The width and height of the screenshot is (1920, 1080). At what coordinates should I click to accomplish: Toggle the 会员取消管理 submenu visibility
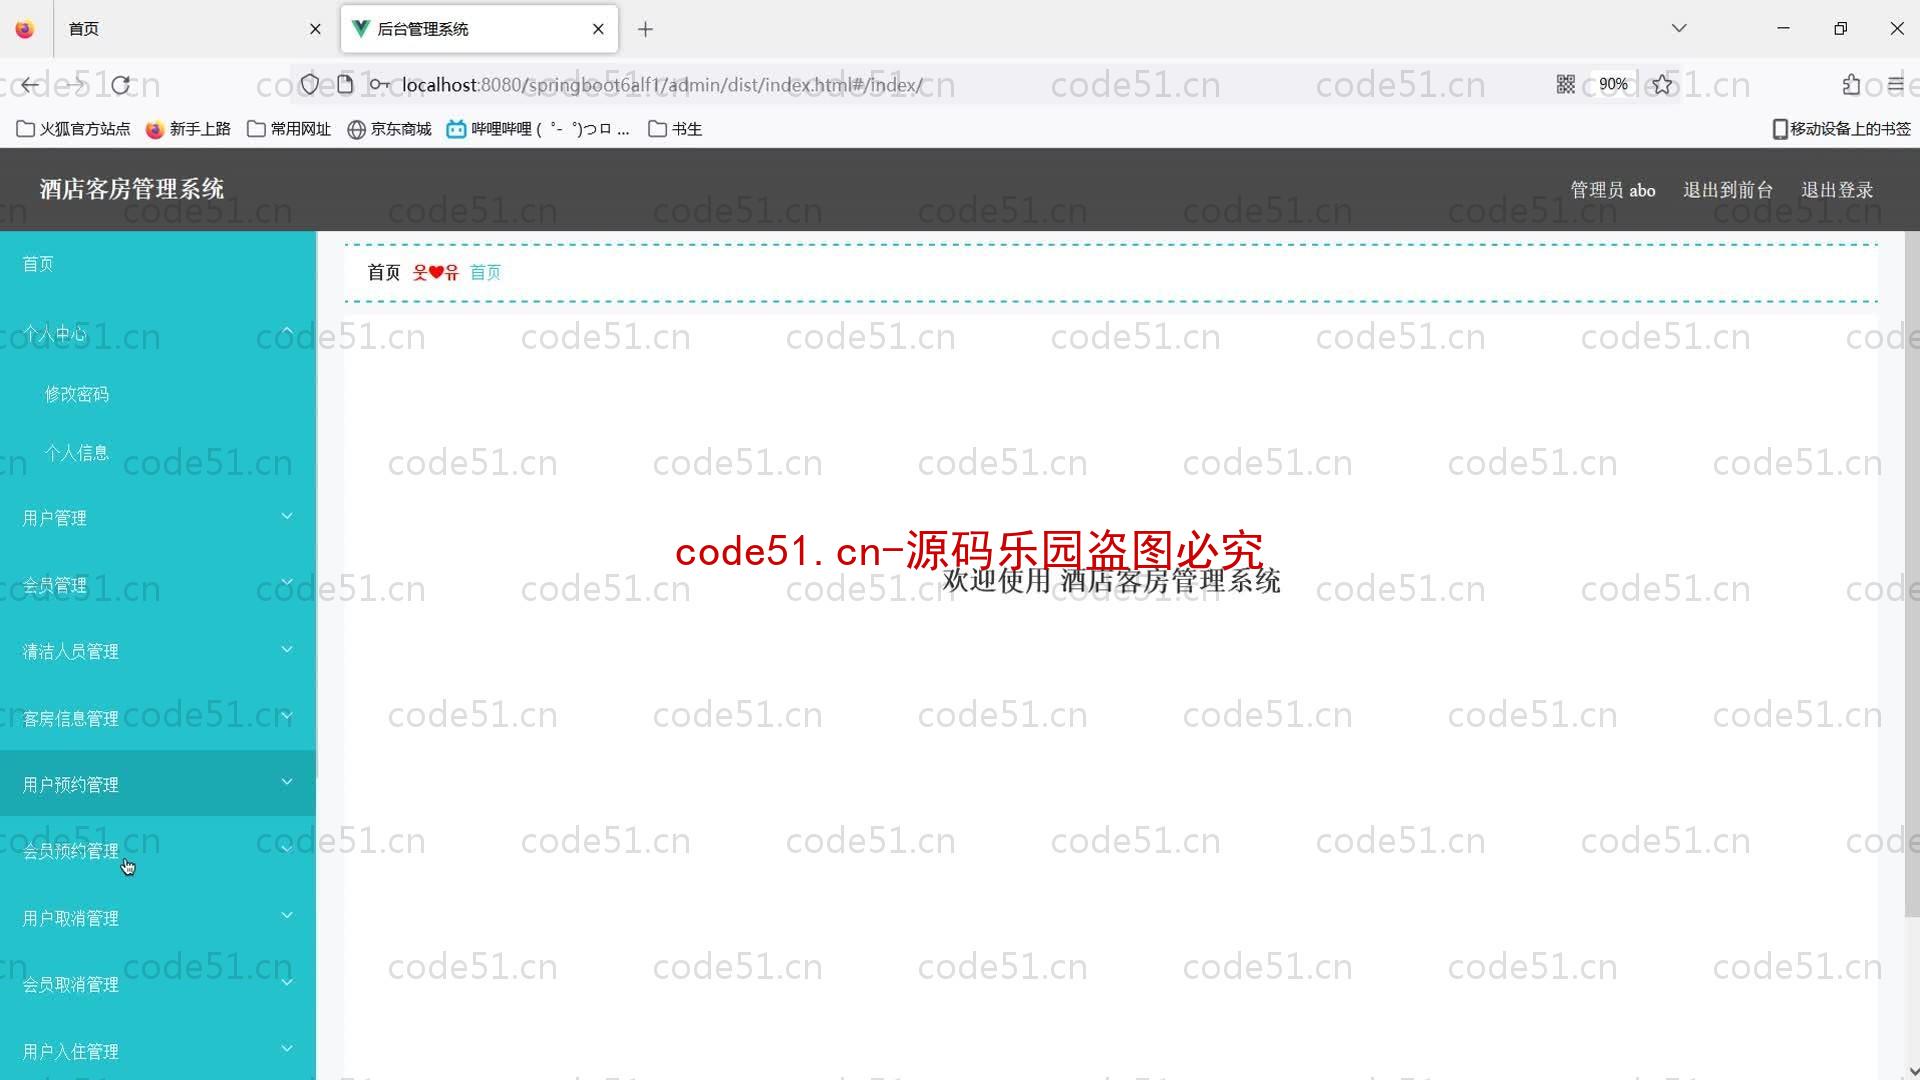(157, 984)
